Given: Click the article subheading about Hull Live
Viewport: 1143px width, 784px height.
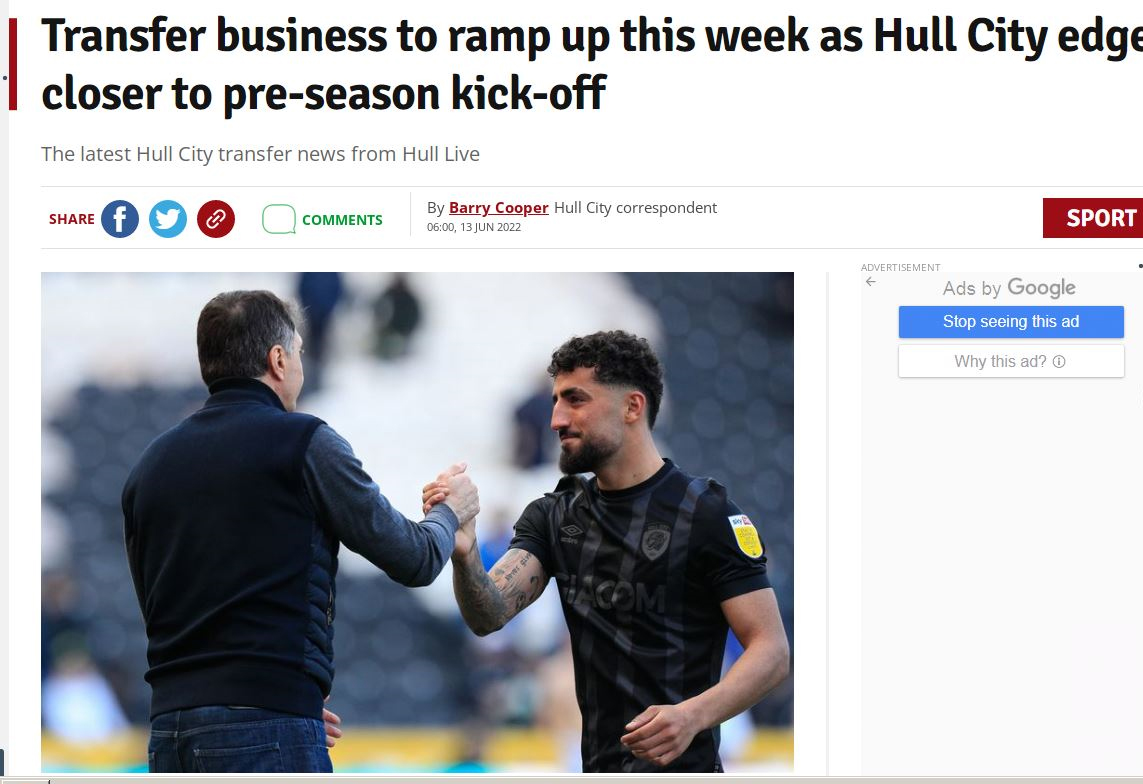Looking at the screenshot, I should click(x=260, y=154).
